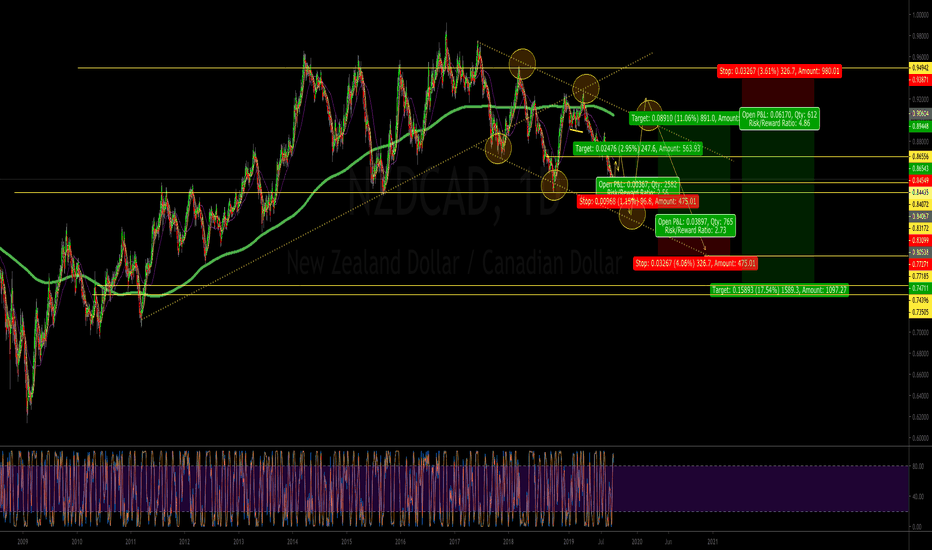The height and width of the screenshot is (550, 932).
Task: Click the 0.90624 gray price axis label
Action: pos(920,113)
